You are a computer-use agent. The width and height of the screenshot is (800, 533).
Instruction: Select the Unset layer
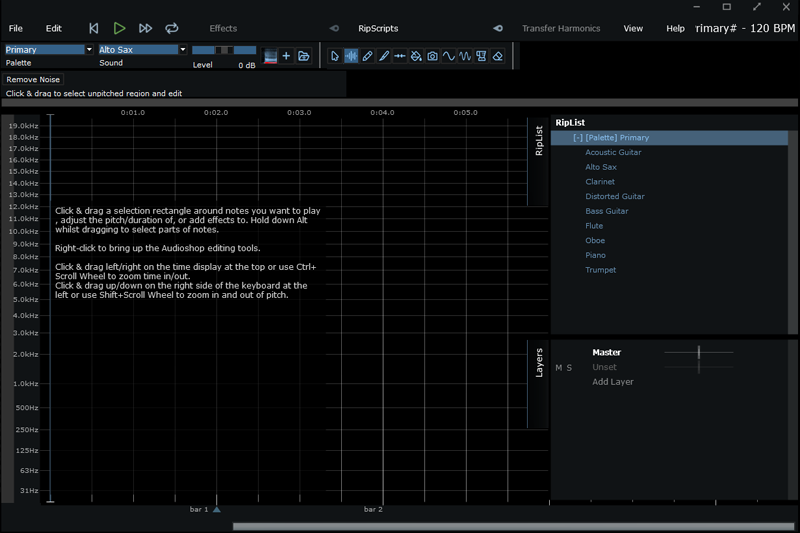pyautogui.click(x=604, y=367)
